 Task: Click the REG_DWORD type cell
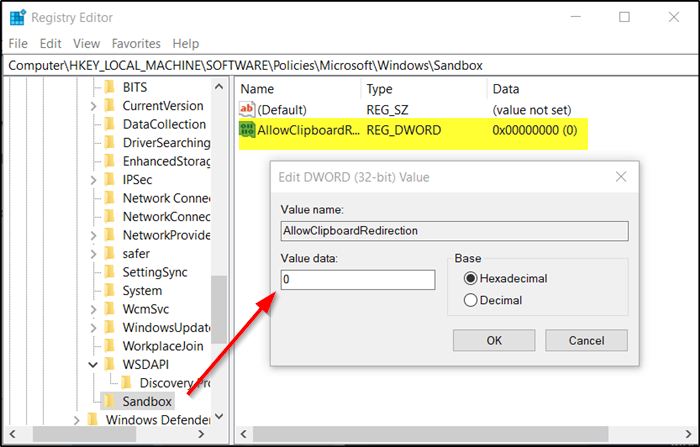point(404,130)
